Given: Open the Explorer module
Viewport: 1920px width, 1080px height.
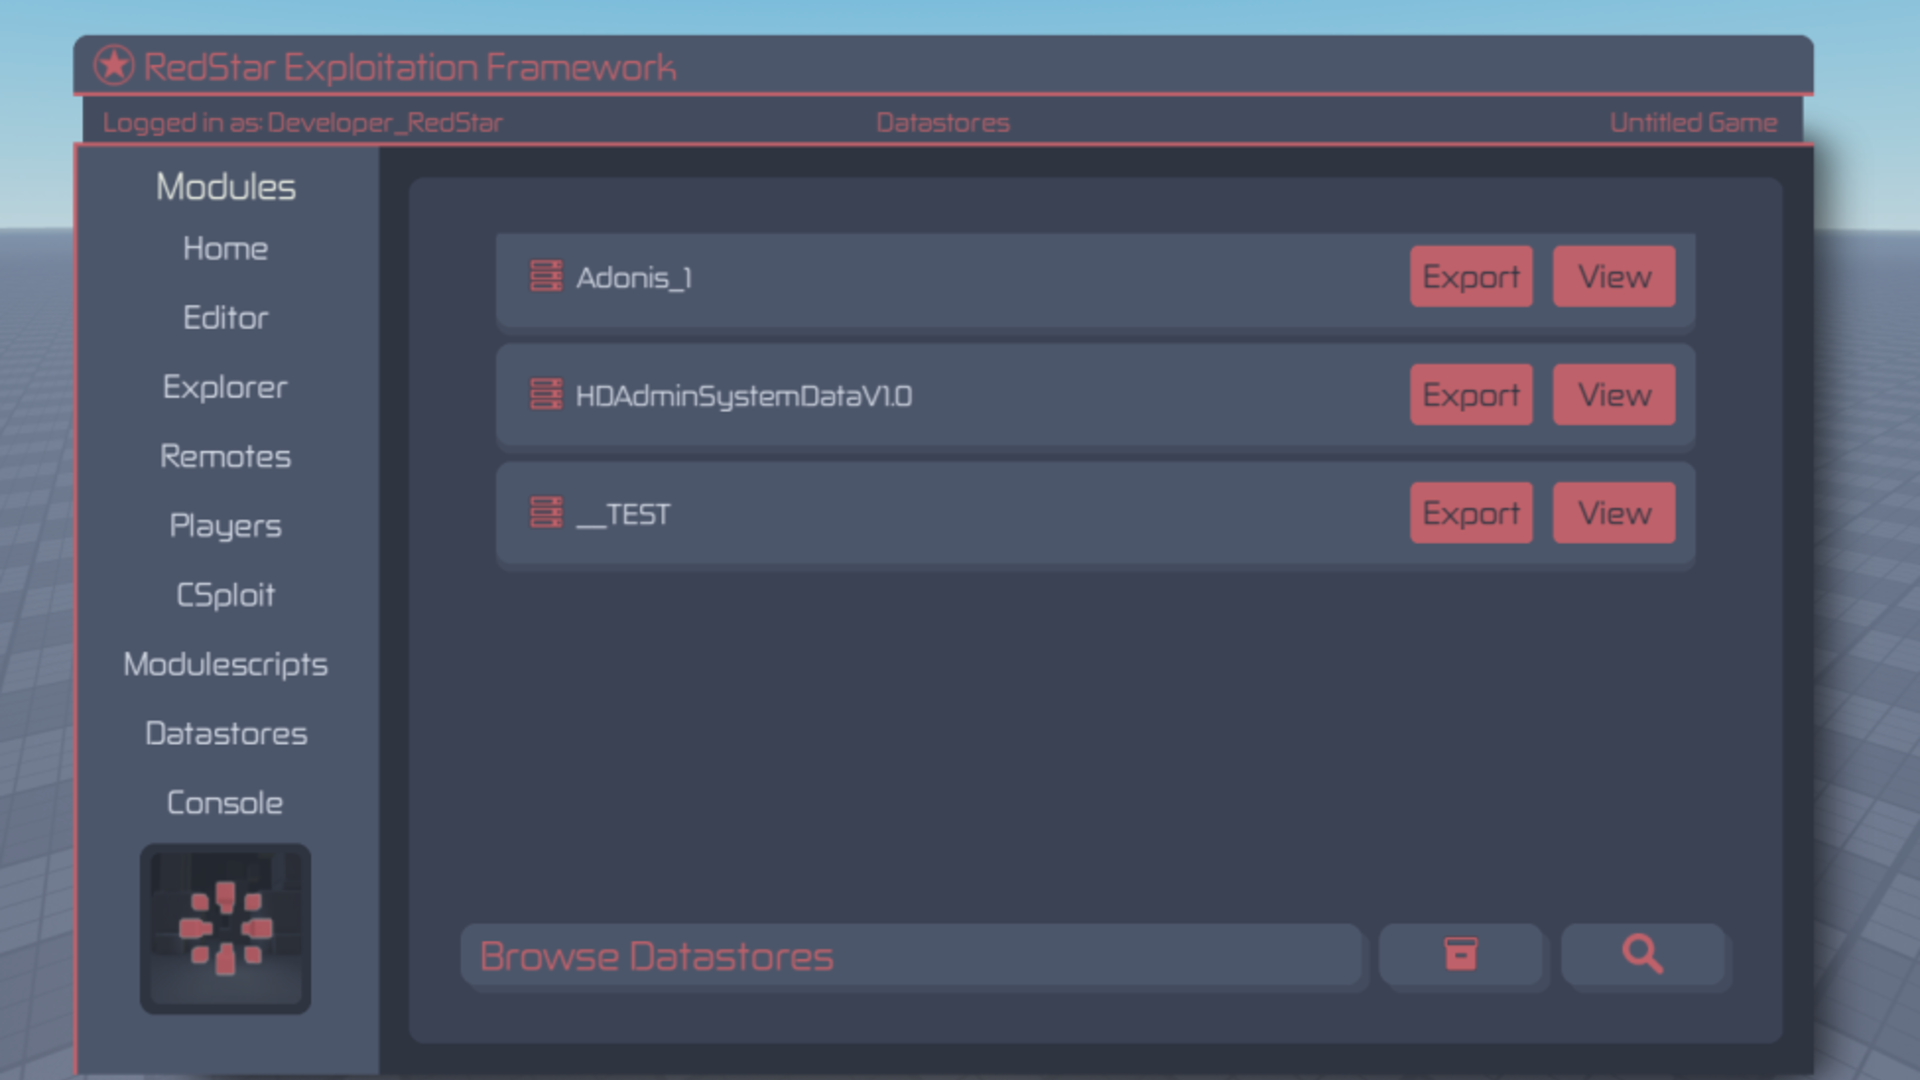Looking at the screenshot, I should click(225, 387).
